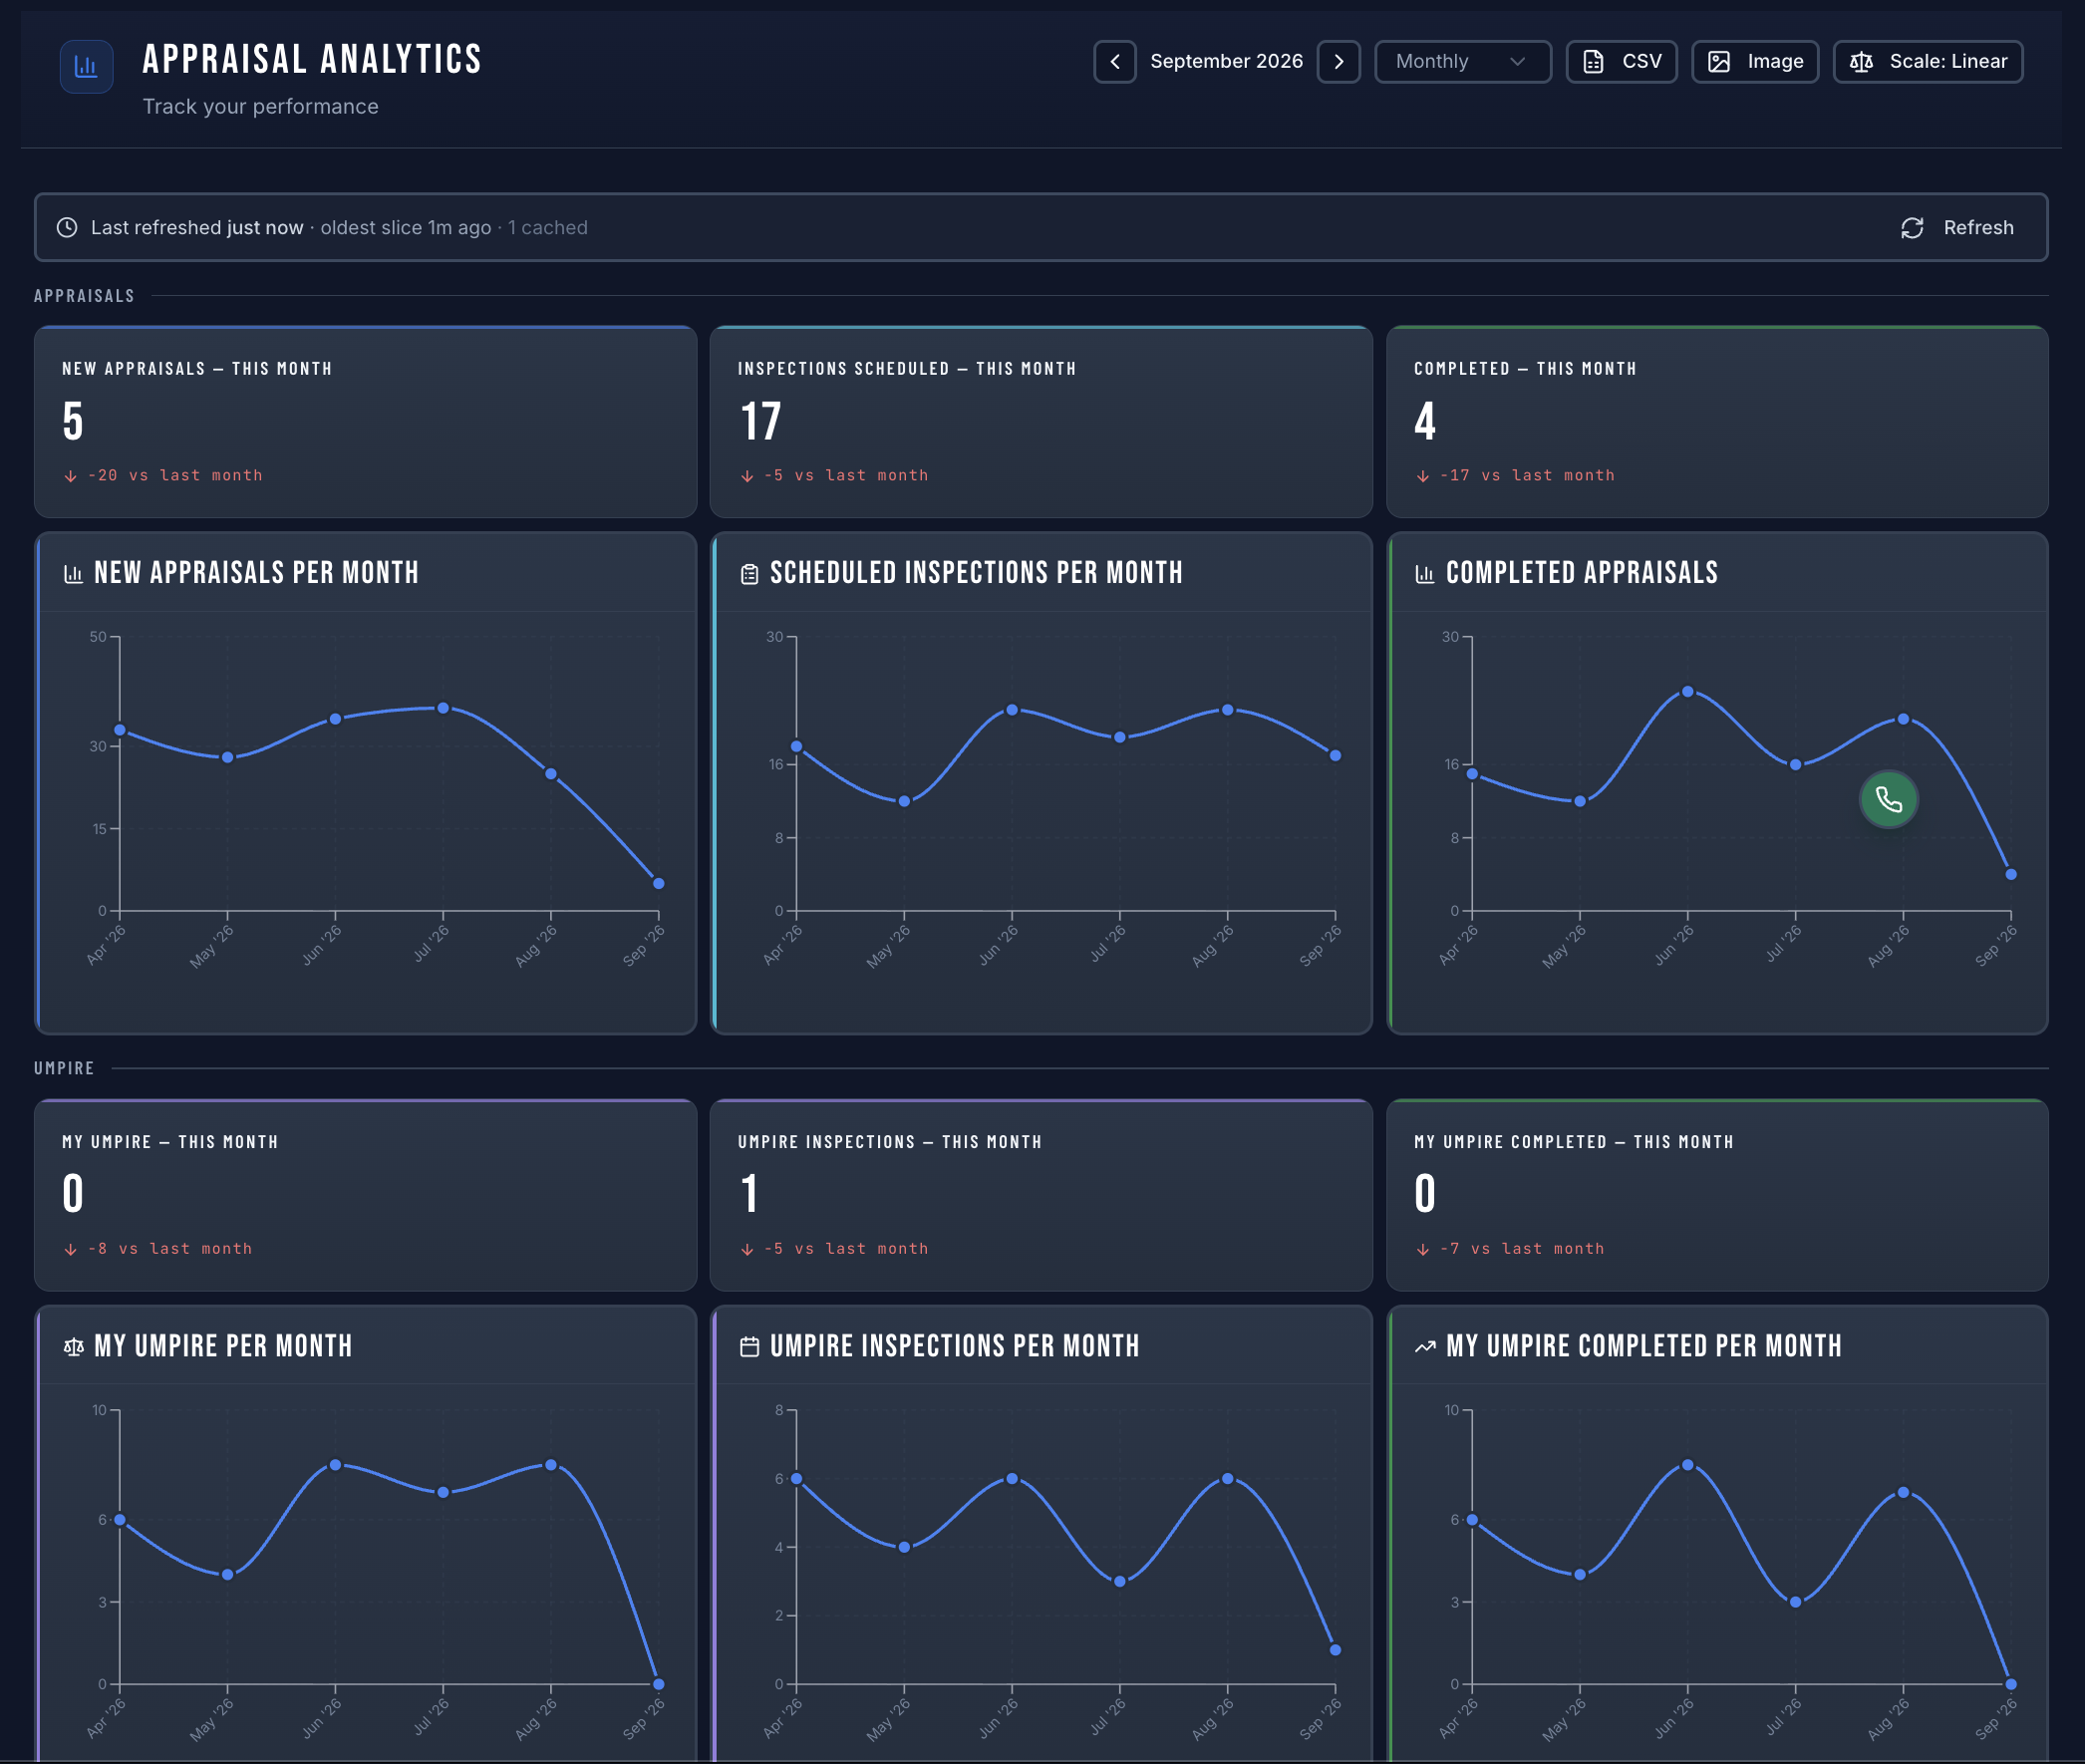Click the September 2026 date label
Viewport: 2085px width, 1764px height.
coord(1226,61)
